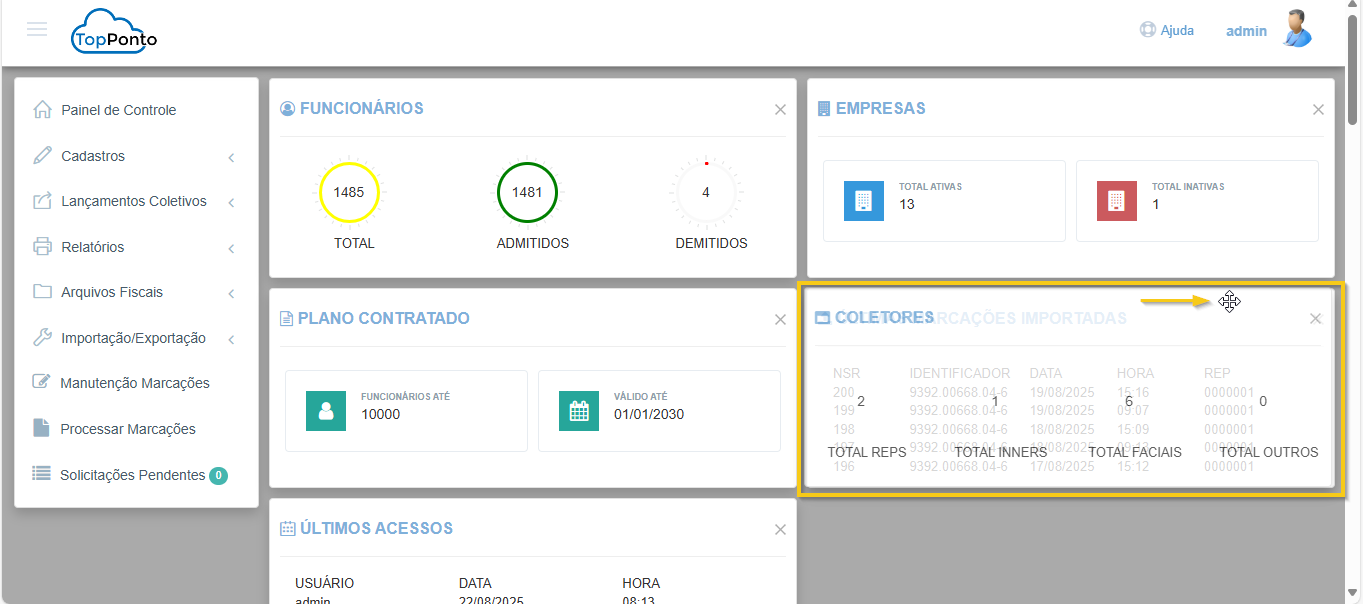Open the admin user avatar

1296,29
